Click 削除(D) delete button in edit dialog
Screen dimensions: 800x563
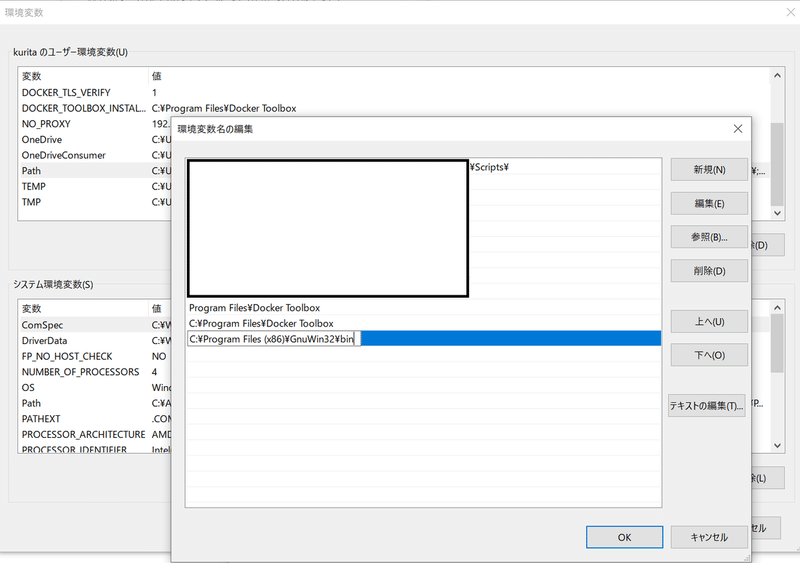coord(709,271)
